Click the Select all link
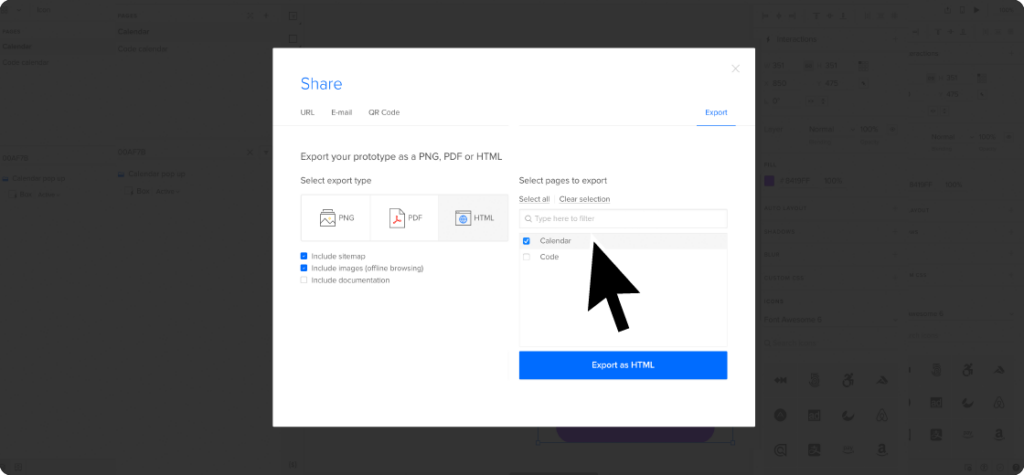This screenshot has height=475, width=1024. pyautogui.click(x=534, y=199)
